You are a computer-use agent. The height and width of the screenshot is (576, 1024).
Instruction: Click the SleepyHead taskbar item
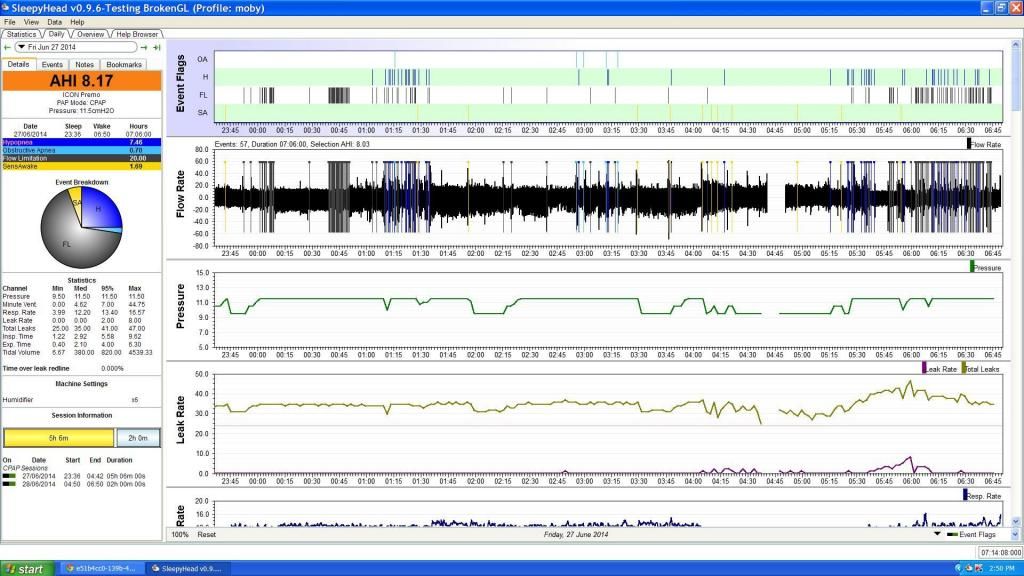[x=187, y=568]
